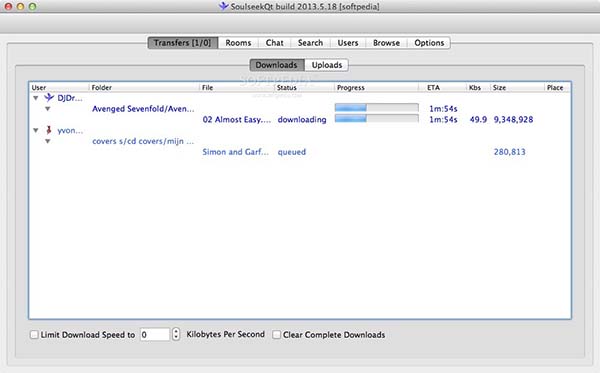The image size is (600, 373).
Task: Sort by the User column header
Action: [x=59, y=88]
